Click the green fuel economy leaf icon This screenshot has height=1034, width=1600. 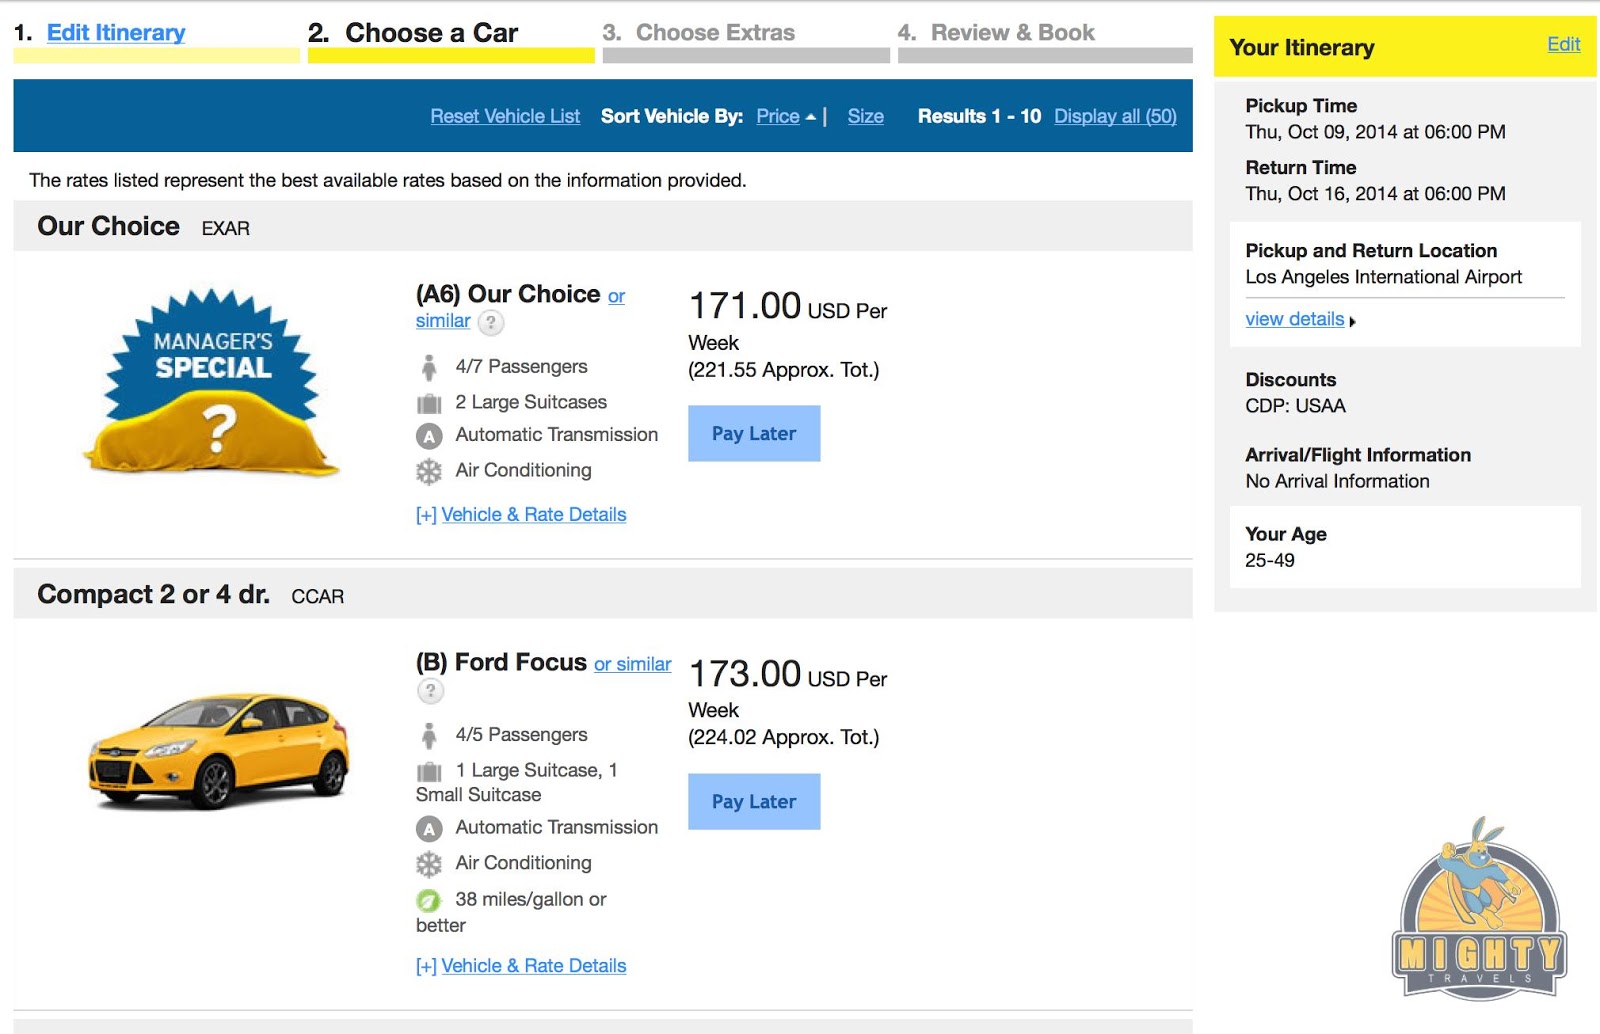429,900
